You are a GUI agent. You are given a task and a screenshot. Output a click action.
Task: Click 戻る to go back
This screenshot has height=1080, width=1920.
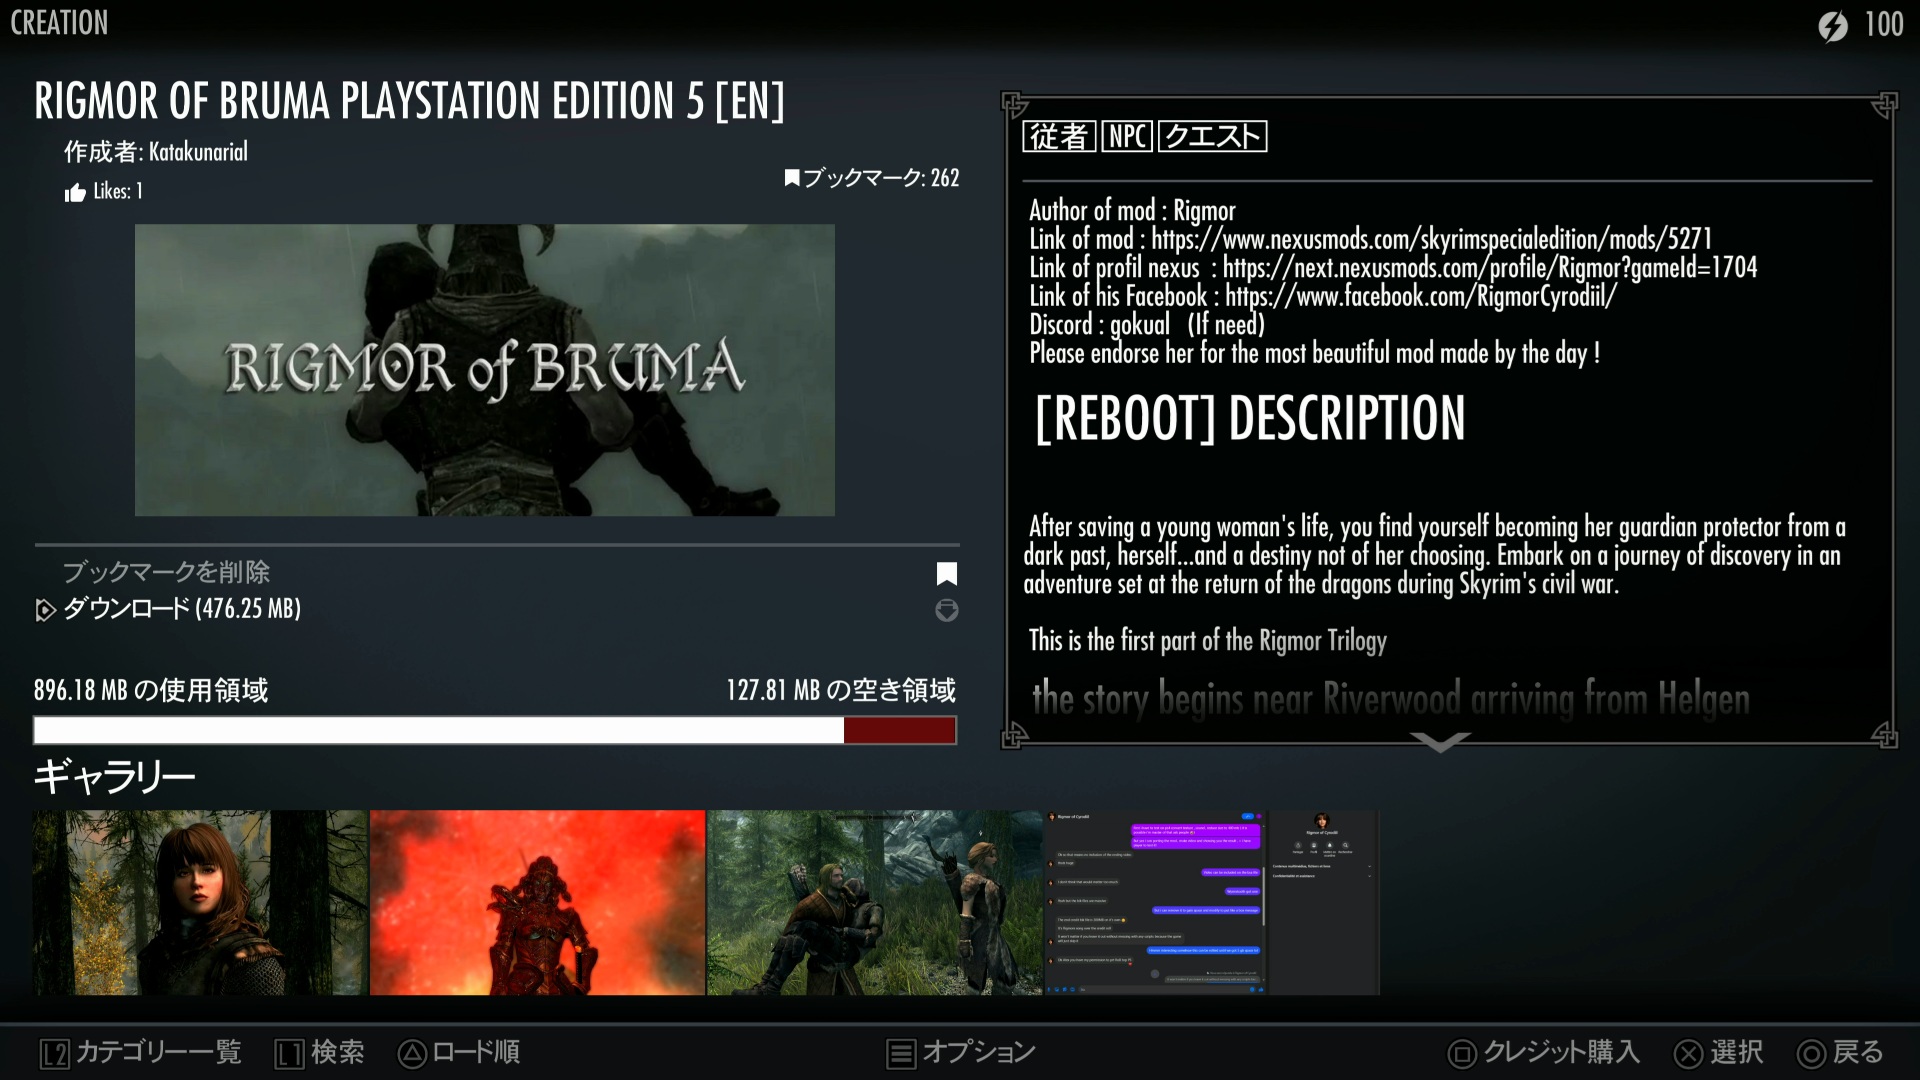click(1858, 1052)
